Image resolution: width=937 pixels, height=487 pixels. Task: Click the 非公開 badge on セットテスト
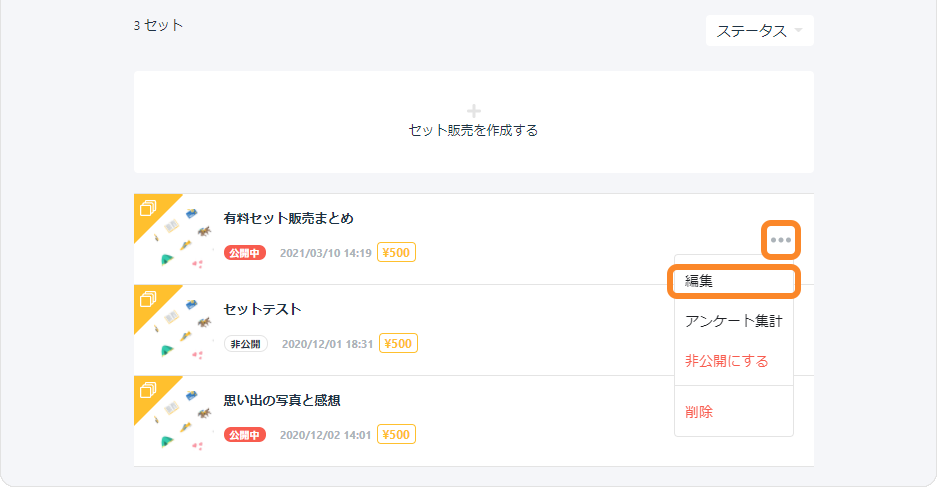(246, 344)
